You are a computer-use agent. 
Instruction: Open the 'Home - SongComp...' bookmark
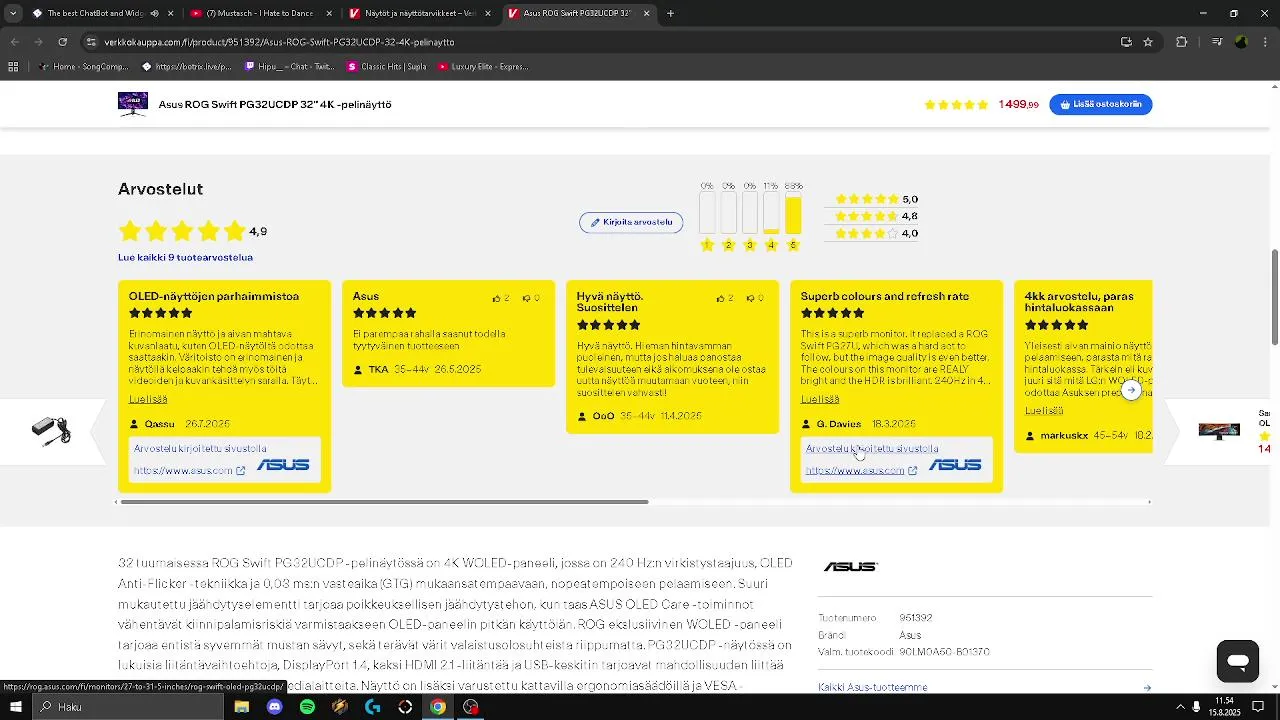tap(84, 67)
